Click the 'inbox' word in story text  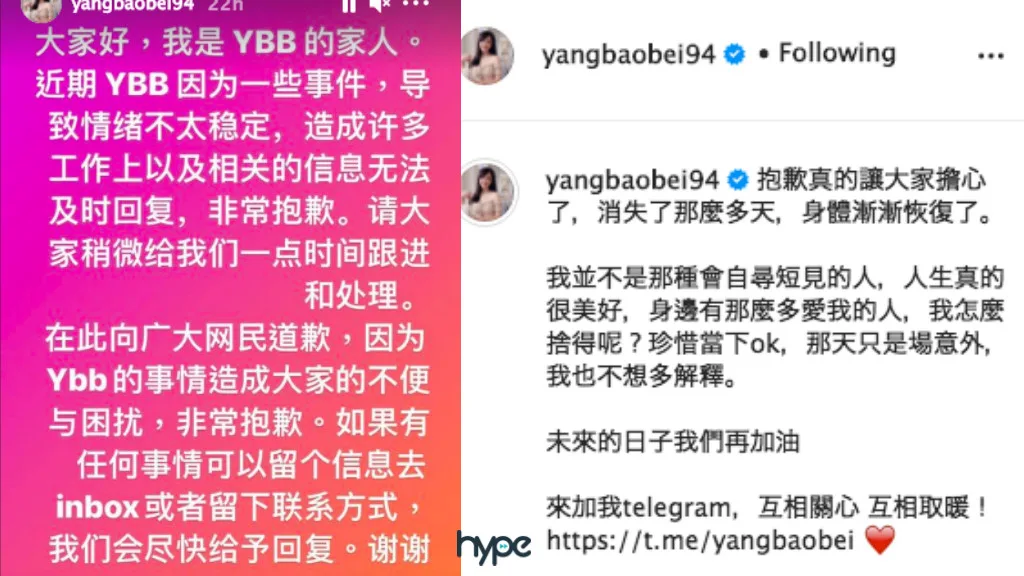(97, 507)
